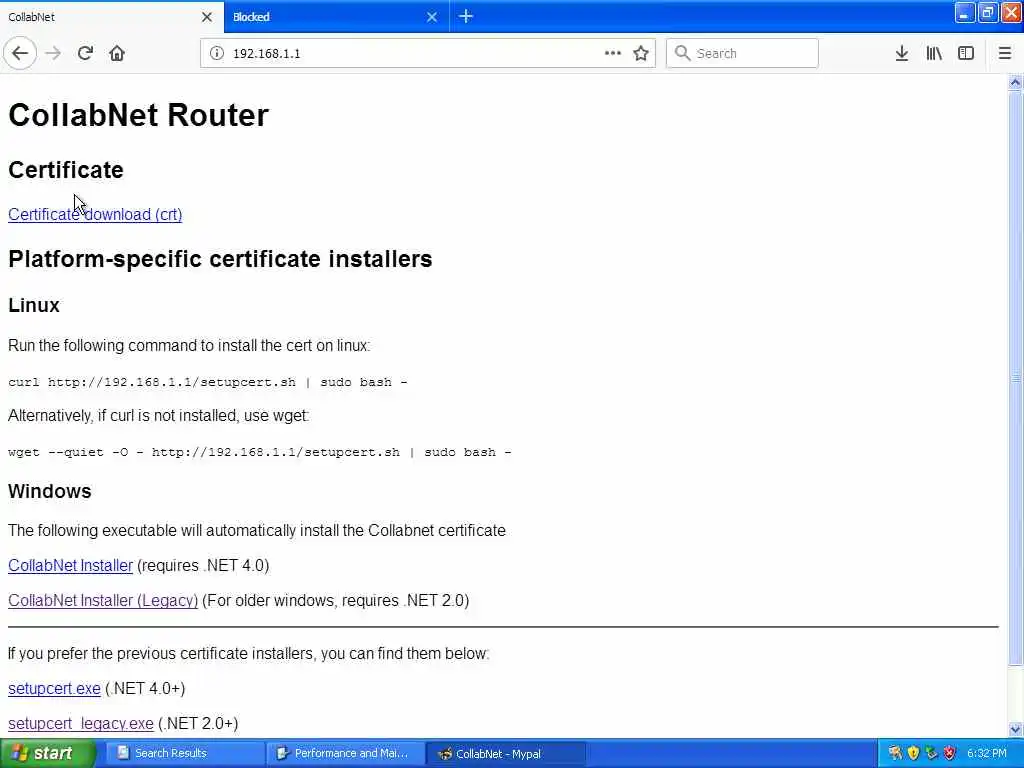Click the vertical scrollbar thumb
This screenshot has height=768, width=1024.
(1015, 378)
